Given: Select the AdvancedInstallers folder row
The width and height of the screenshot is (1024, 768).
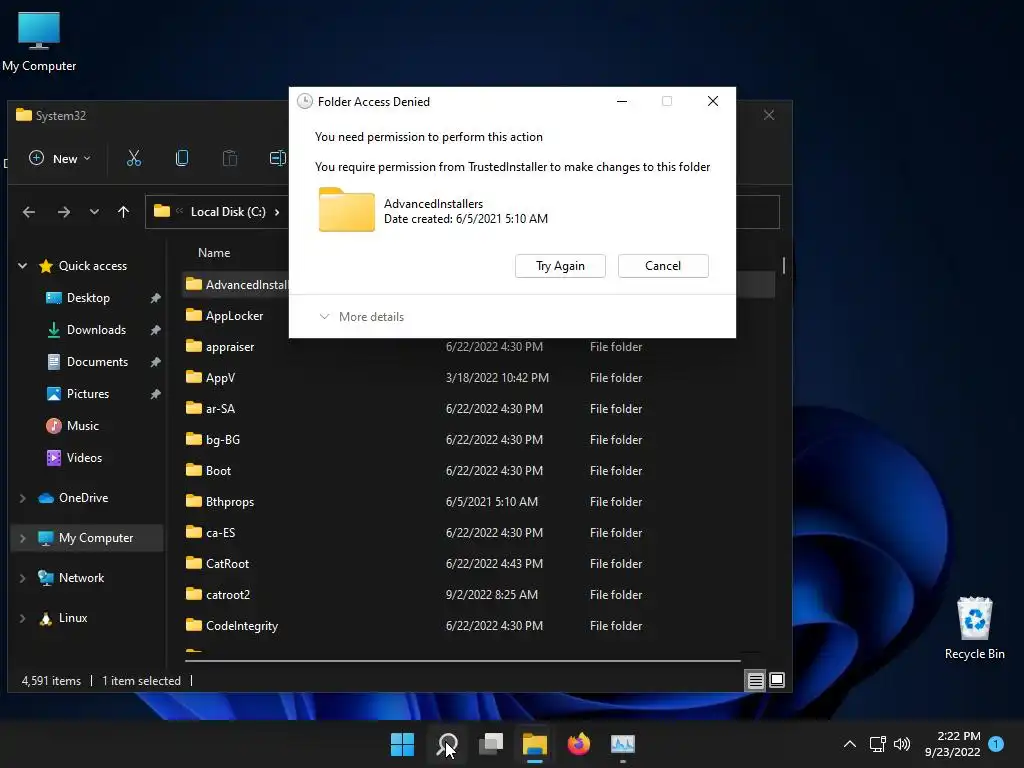Looking at the screenshot, I should (236, 285).
